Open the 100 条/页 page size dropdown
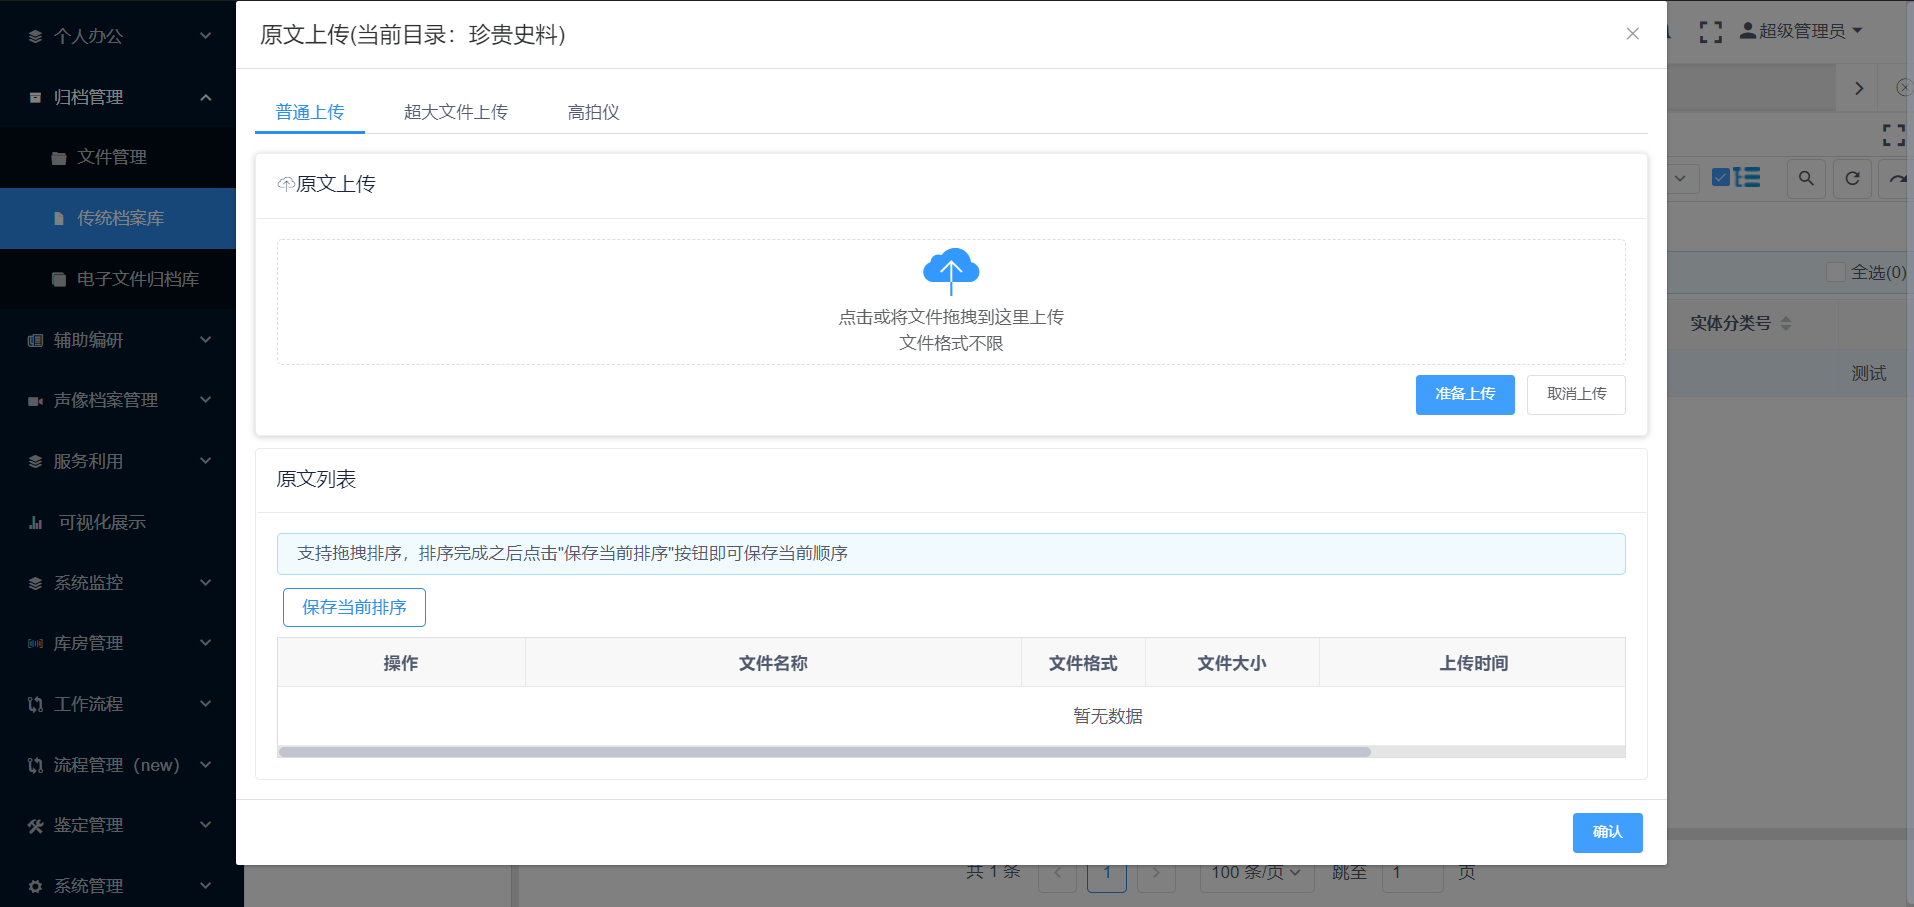 (x=1255, y=873)
